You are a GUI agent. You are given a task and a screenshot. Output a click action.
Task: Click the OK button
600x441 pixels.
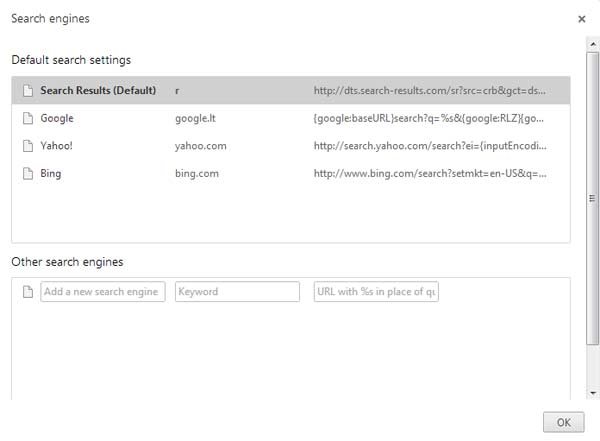(564, 422)
